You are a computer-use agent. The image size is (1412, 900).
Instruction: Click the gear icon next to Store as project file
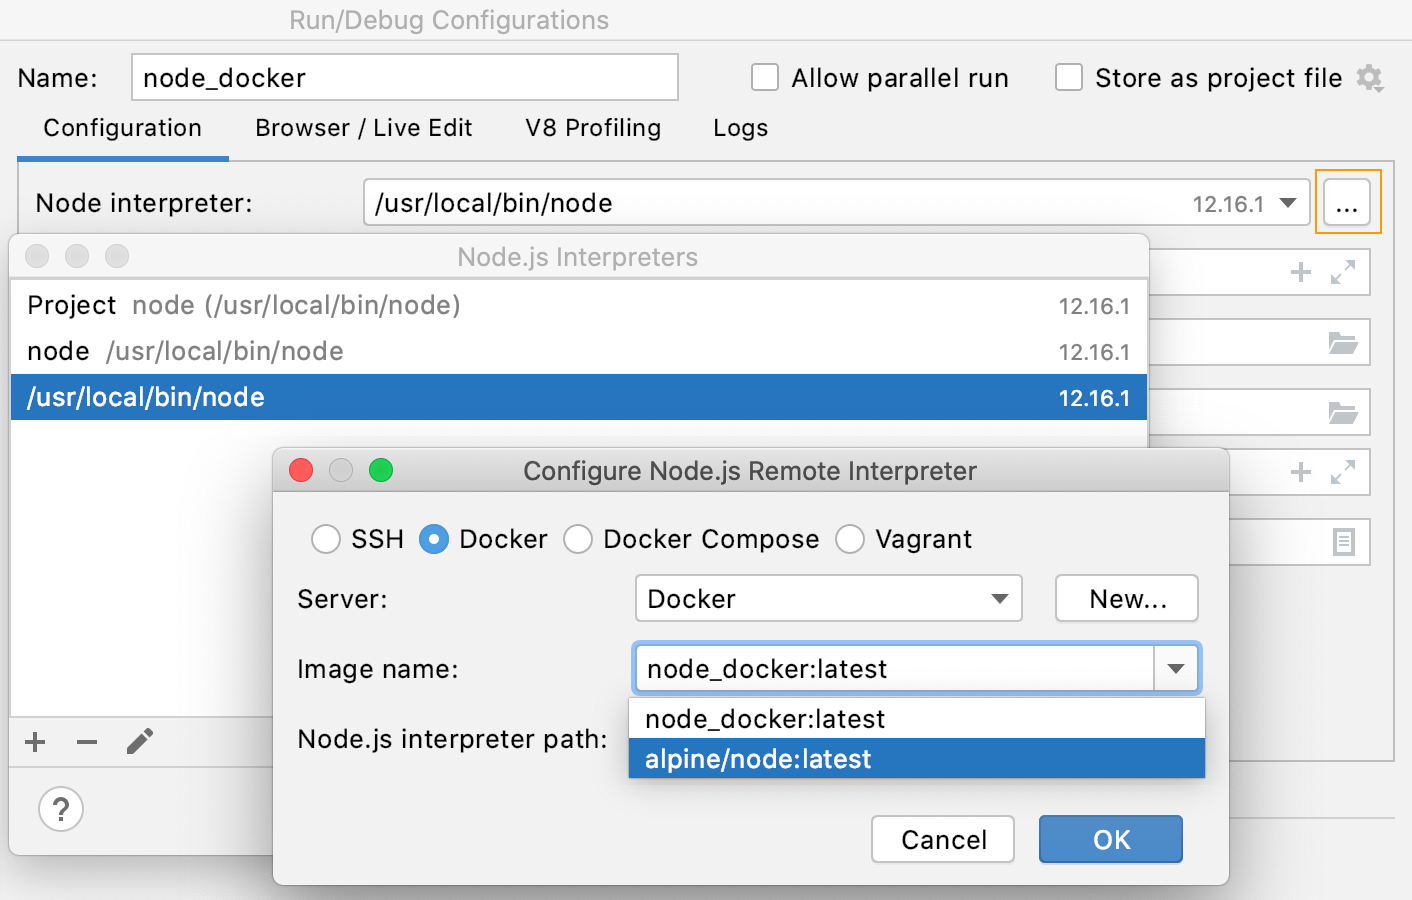pyautogui.click(x=1370, y=78)
